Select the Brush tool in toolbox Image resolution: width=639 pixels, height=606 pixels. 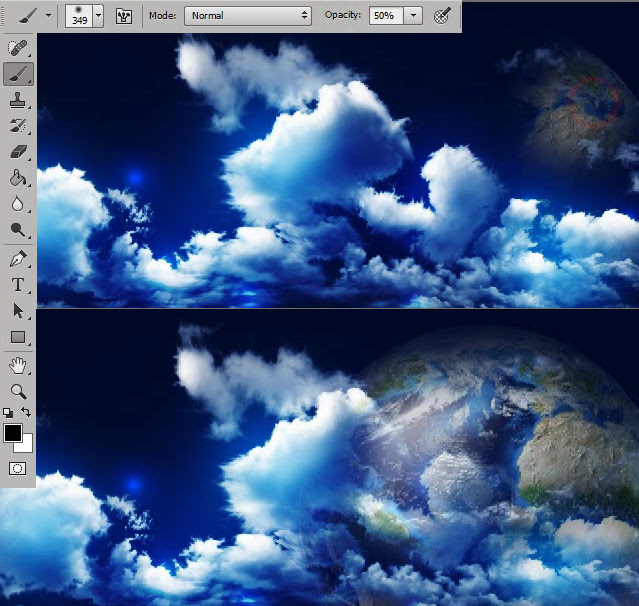pos(18,74)
